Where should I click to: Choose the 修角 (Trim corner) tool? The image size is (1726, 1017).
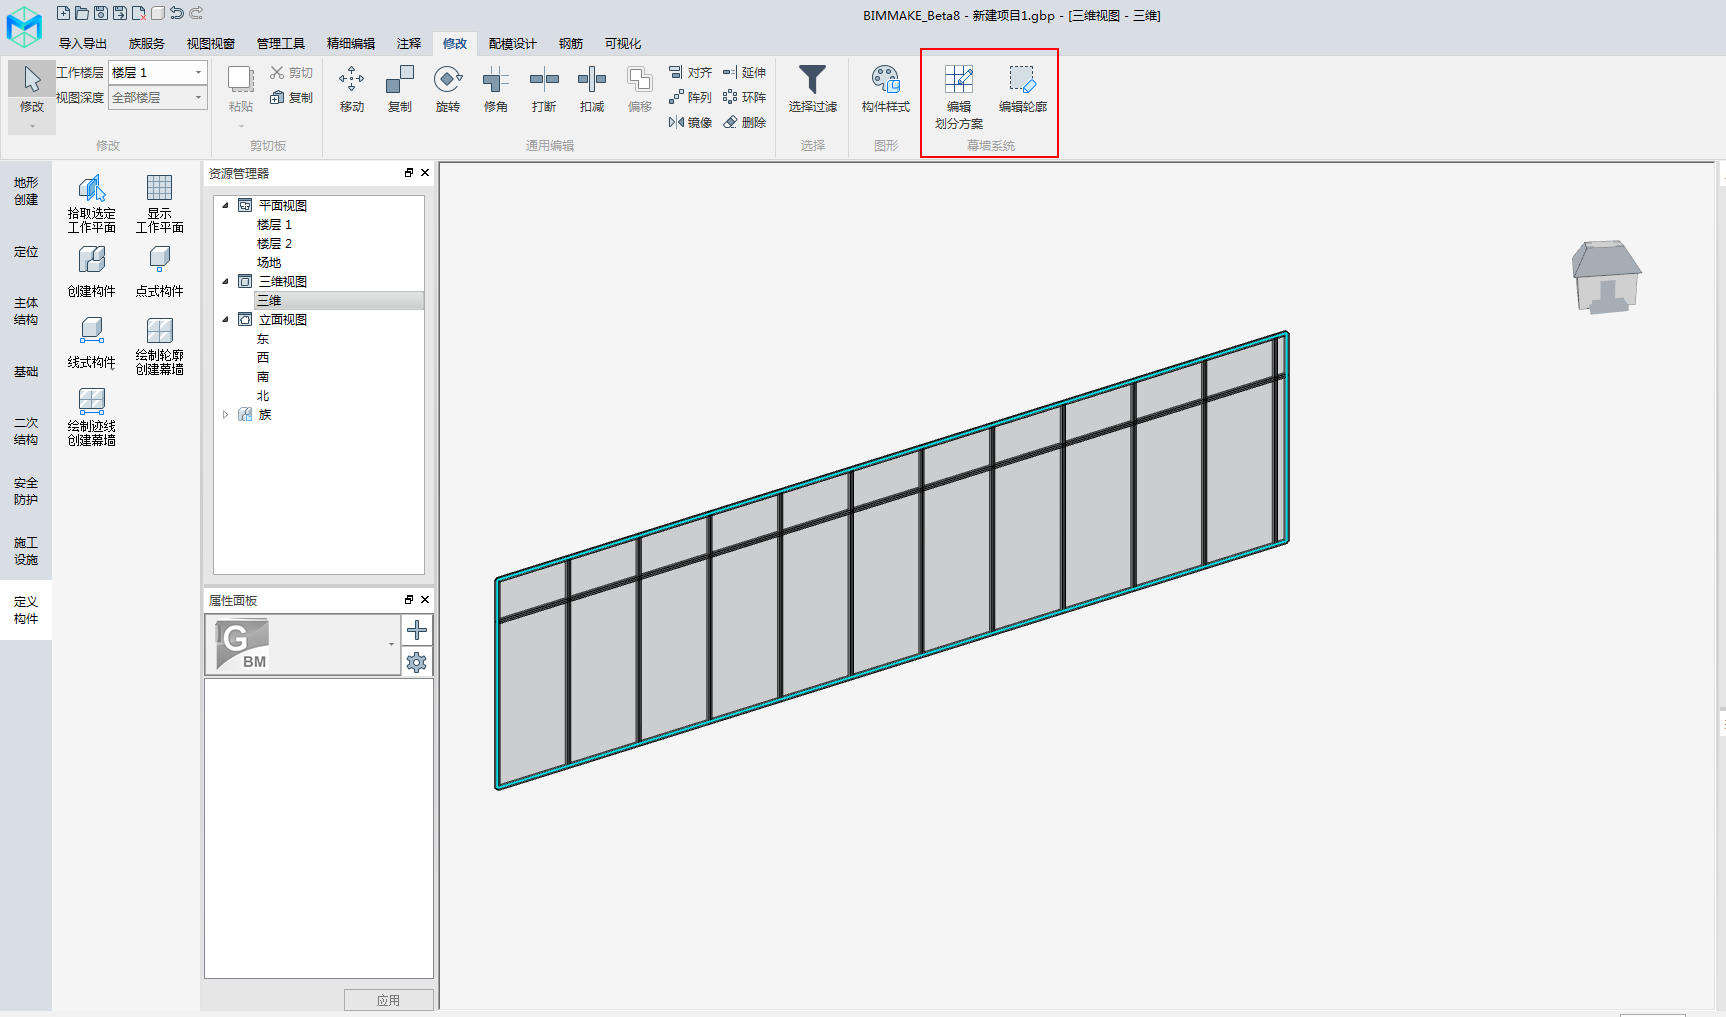coord(496,89)
